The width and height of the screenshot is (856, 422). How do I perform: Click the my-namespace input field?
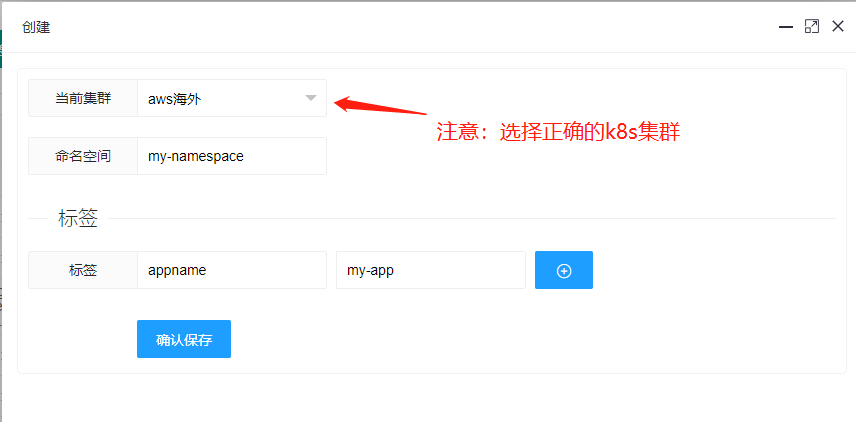(232, 156)
